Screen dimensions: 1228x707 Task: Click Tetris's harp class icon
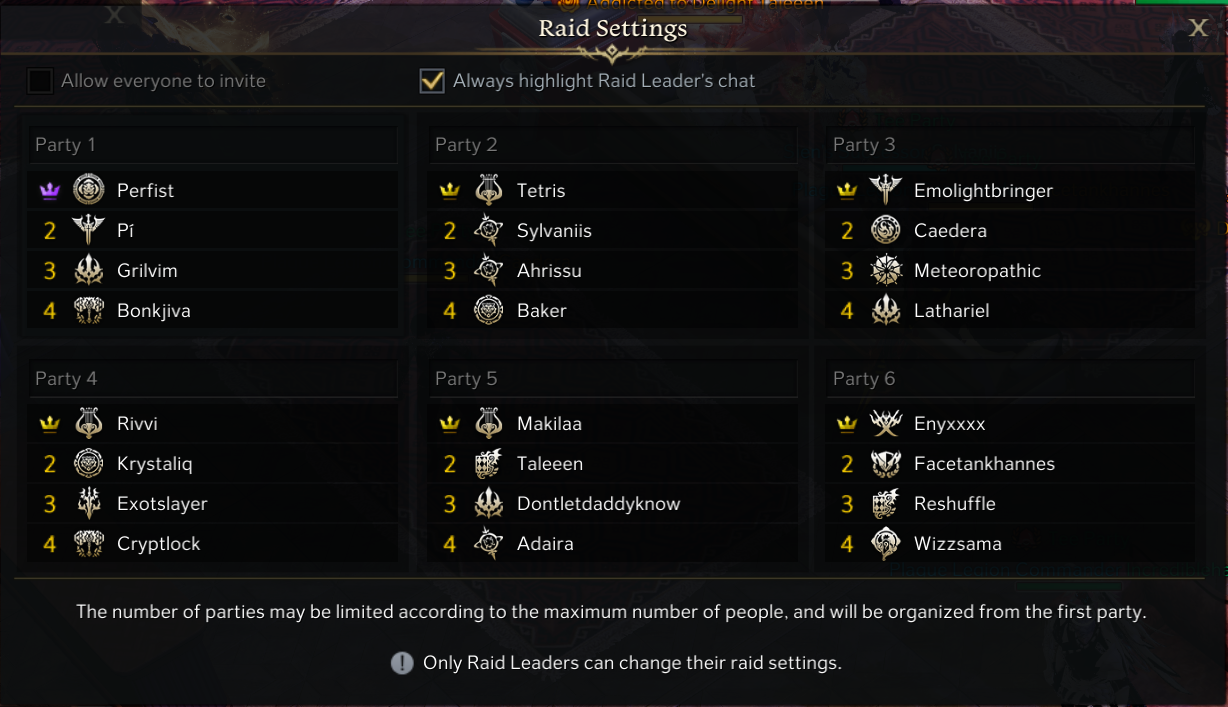click(x=488, y=190)
